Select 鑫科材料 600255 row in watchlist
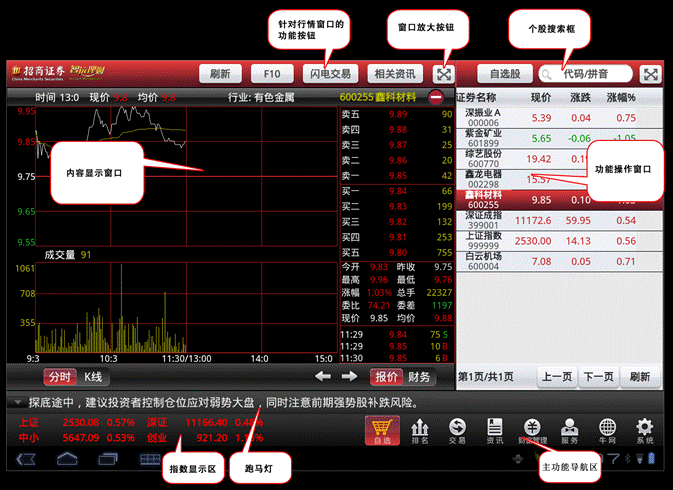Screen dimensions: 673x490 [x=559, y=200]
